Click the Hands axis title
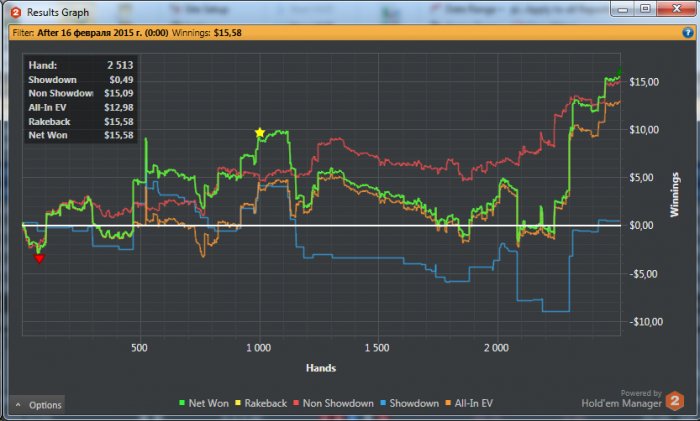 click(321, 368)
